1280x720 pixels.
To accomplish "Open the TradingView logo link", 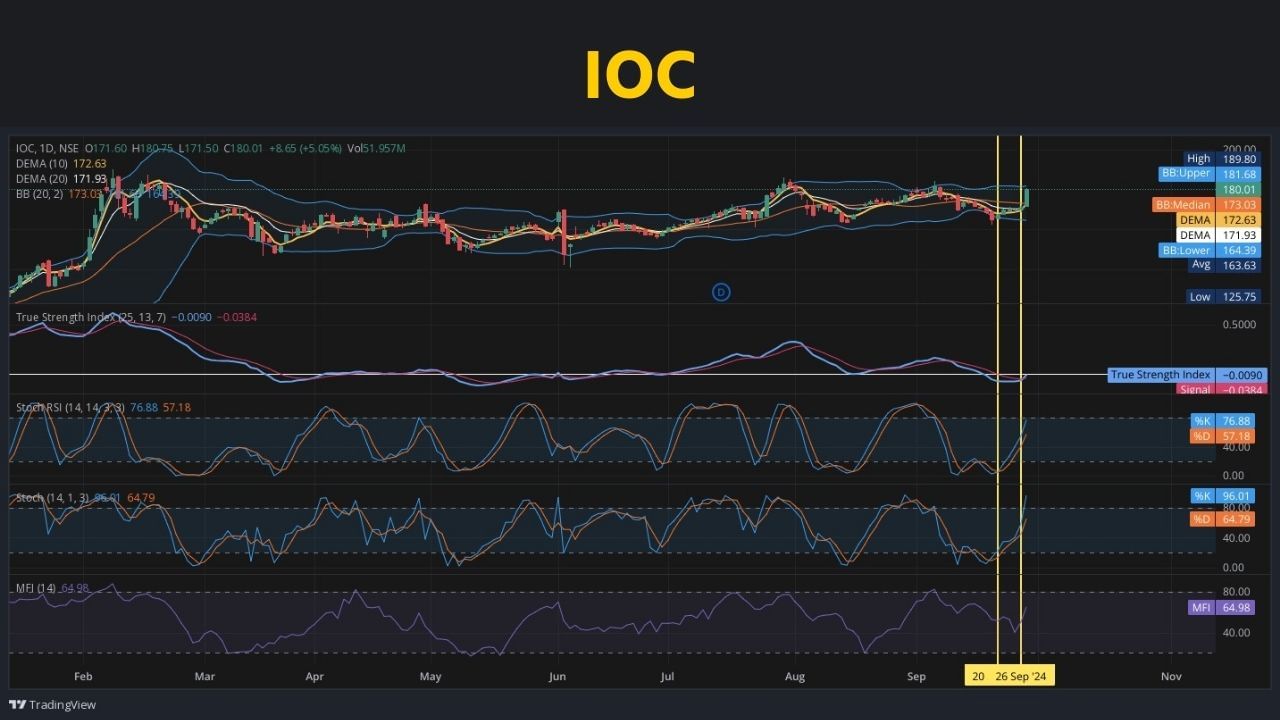I will tap(52, 705).
